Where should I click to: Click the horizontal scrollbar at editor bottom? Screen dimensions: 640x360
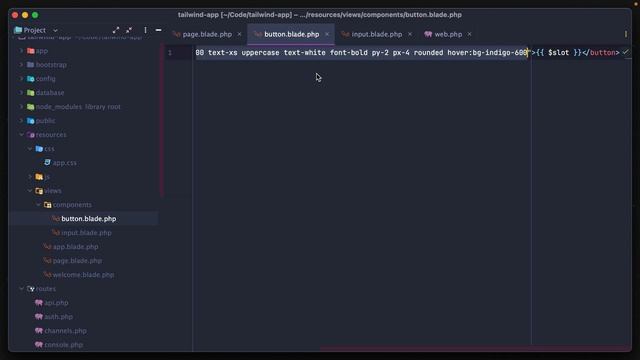pyautogui.click(x=475, y=349)
